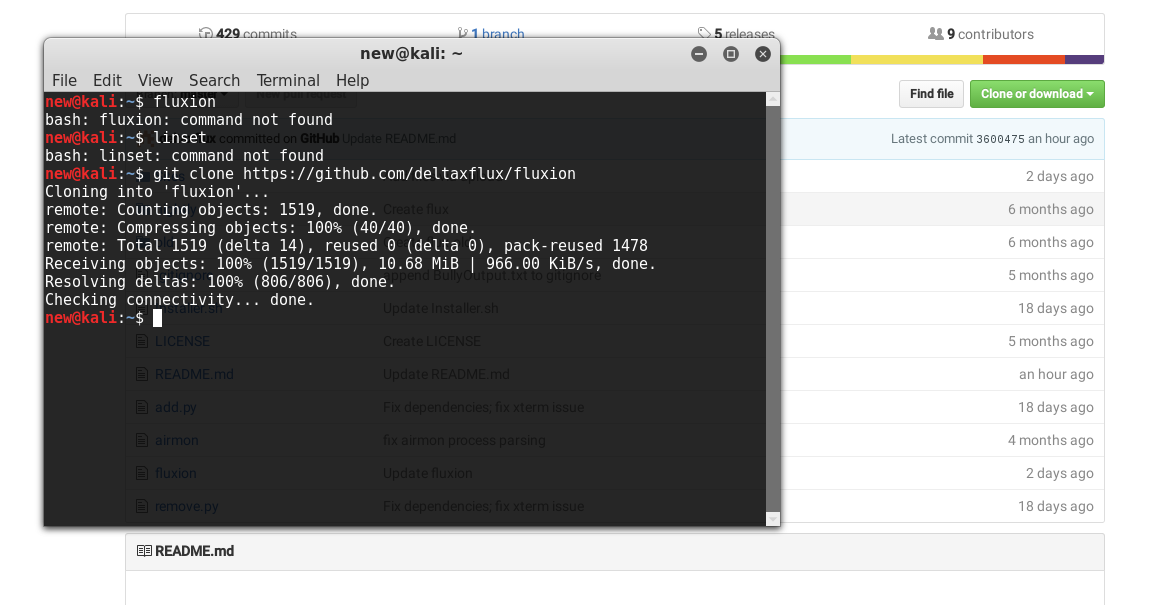
Task: Open the Terminal menu
Action: coord(288,80)
